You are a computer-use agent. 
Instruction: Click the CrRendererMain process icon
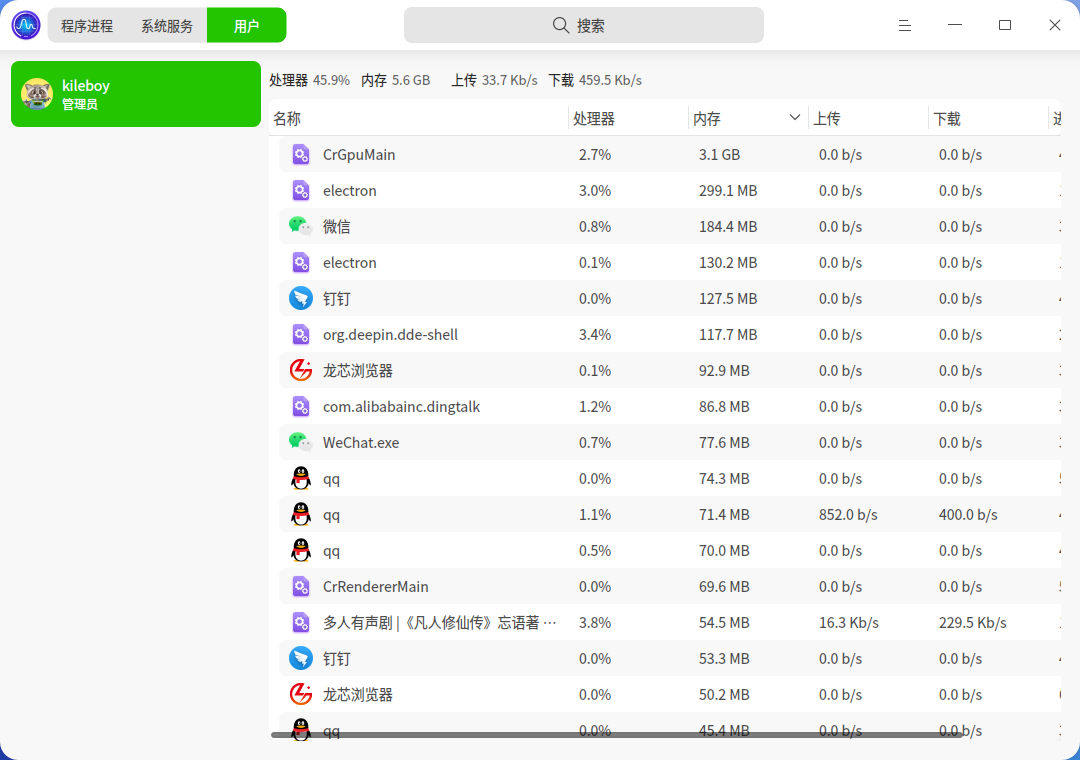301,586
